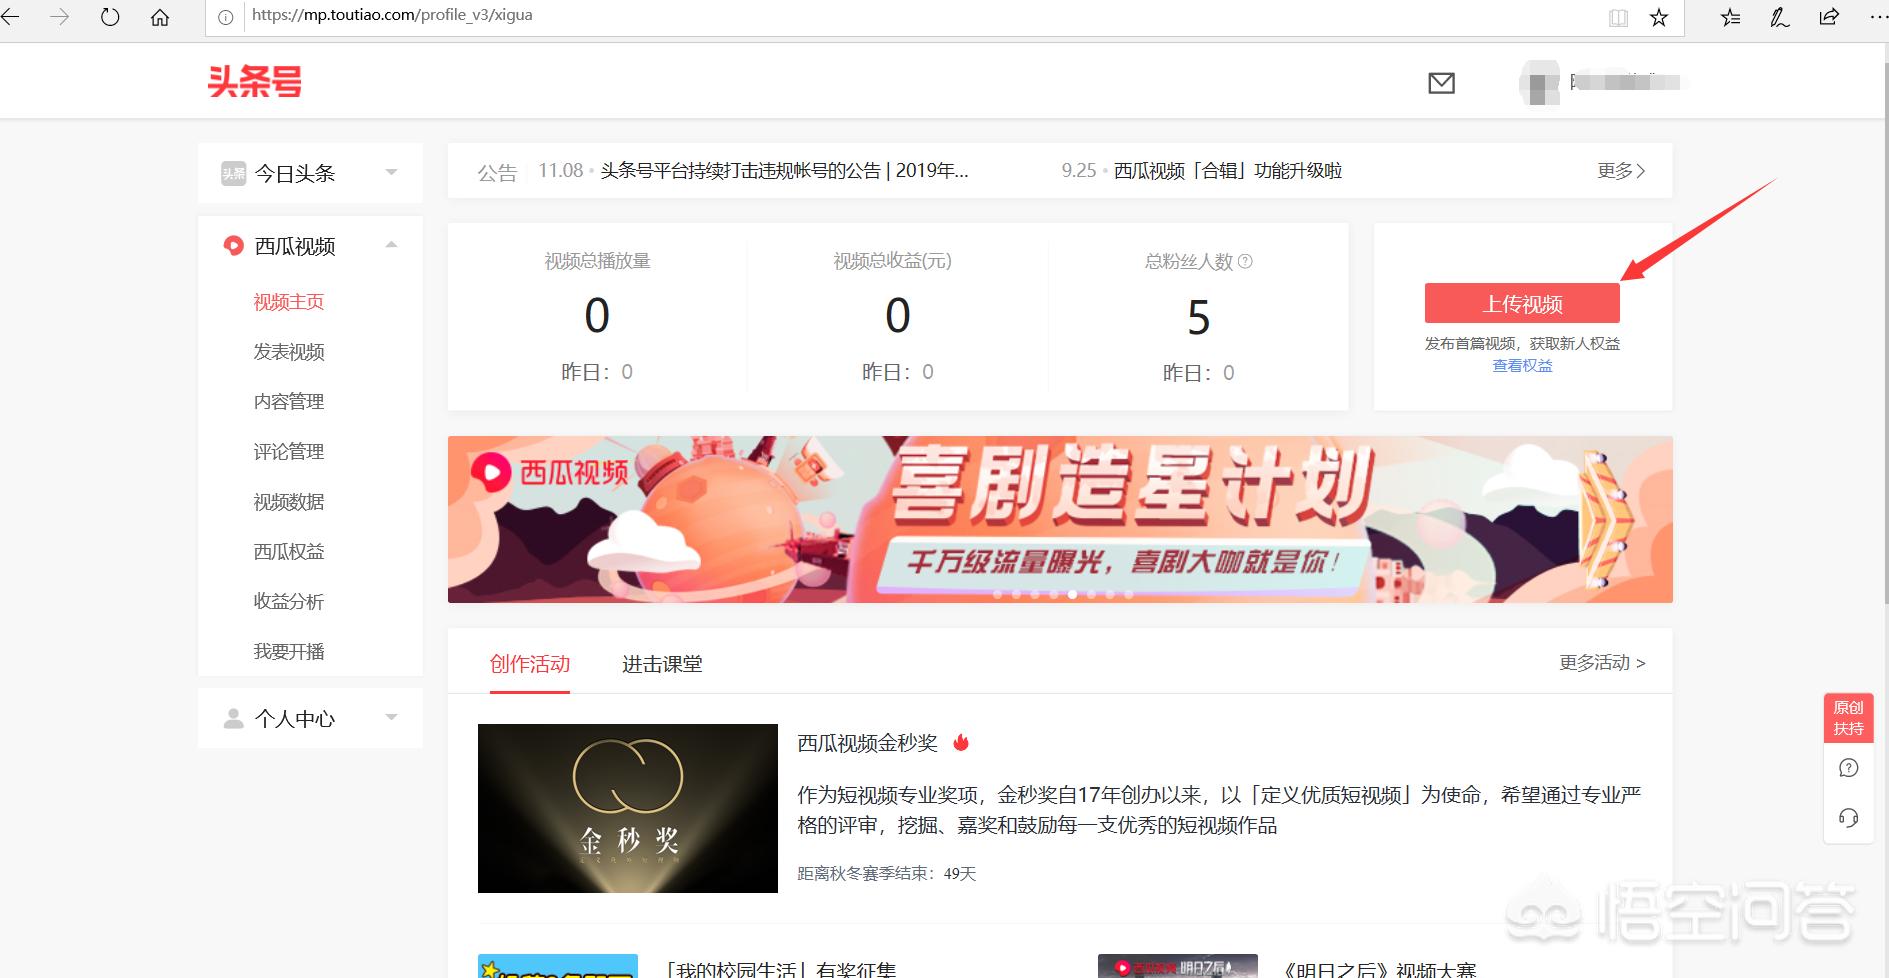1889x978 pixels.
Task: Click the 视频总播放量 value
Action: (x=597, y=316)
